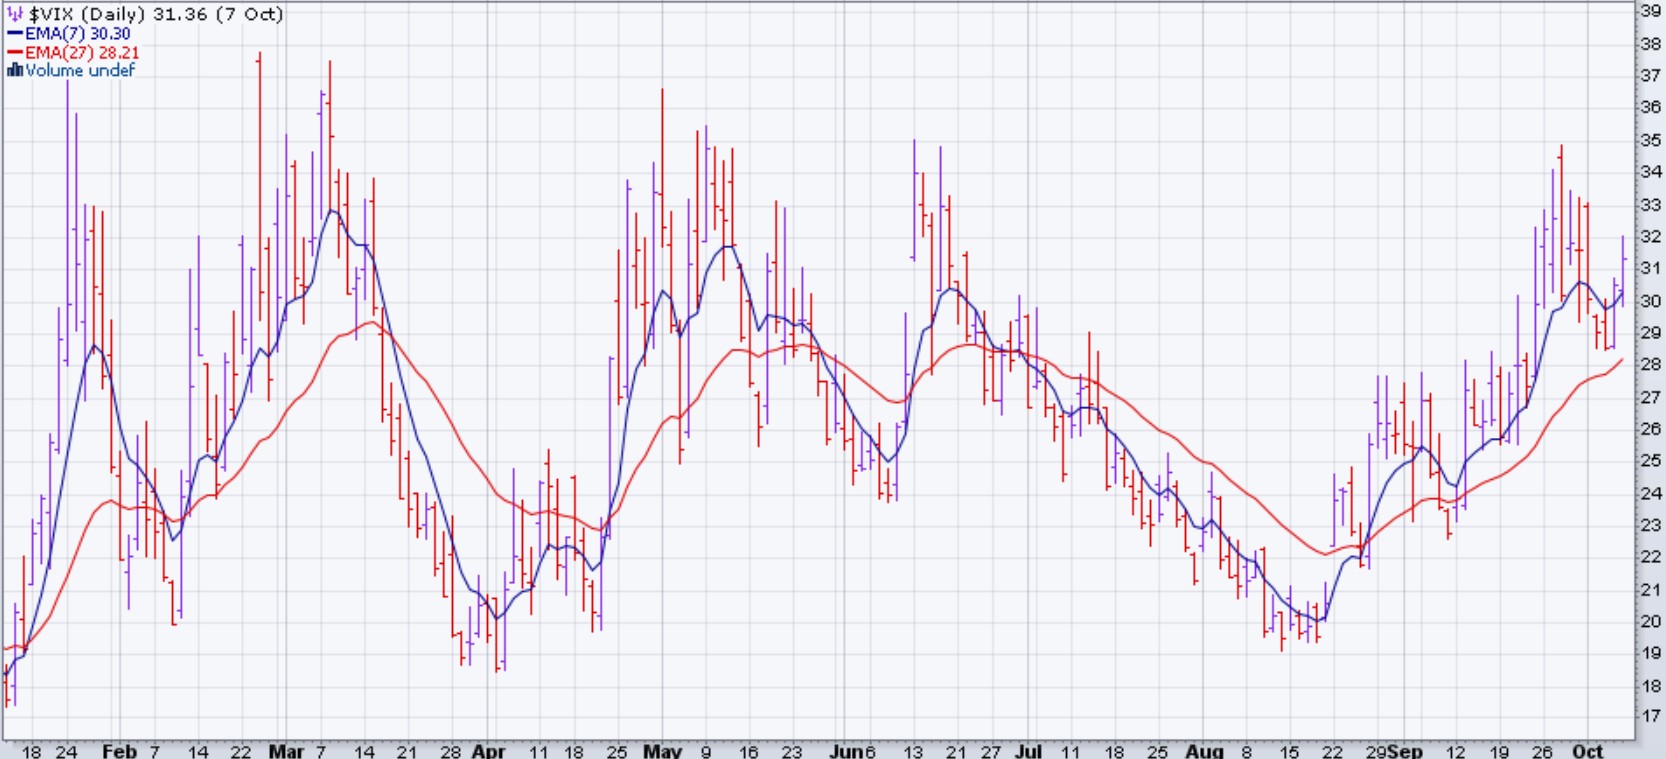
Task: Click the 35 value on price axis
Action: [x=1650, y=140]
